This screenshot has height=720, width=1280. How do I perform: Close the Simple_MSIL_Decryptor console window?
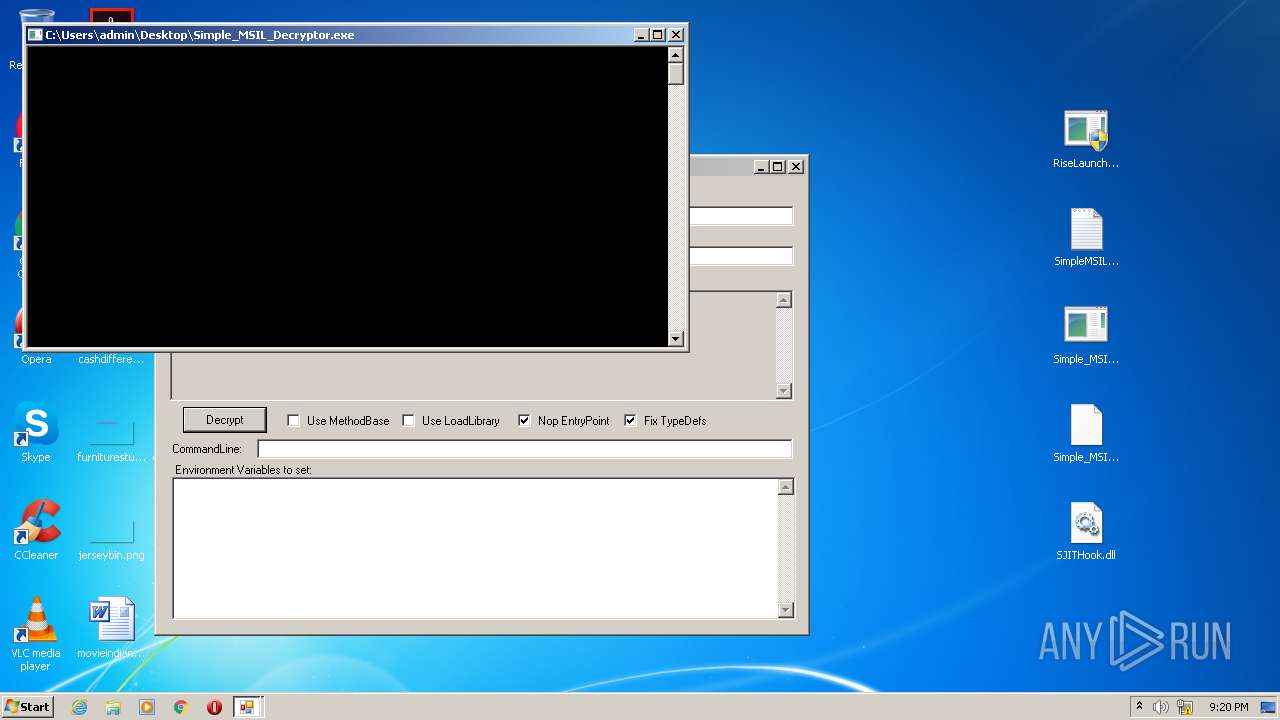(x=676, y=35)
